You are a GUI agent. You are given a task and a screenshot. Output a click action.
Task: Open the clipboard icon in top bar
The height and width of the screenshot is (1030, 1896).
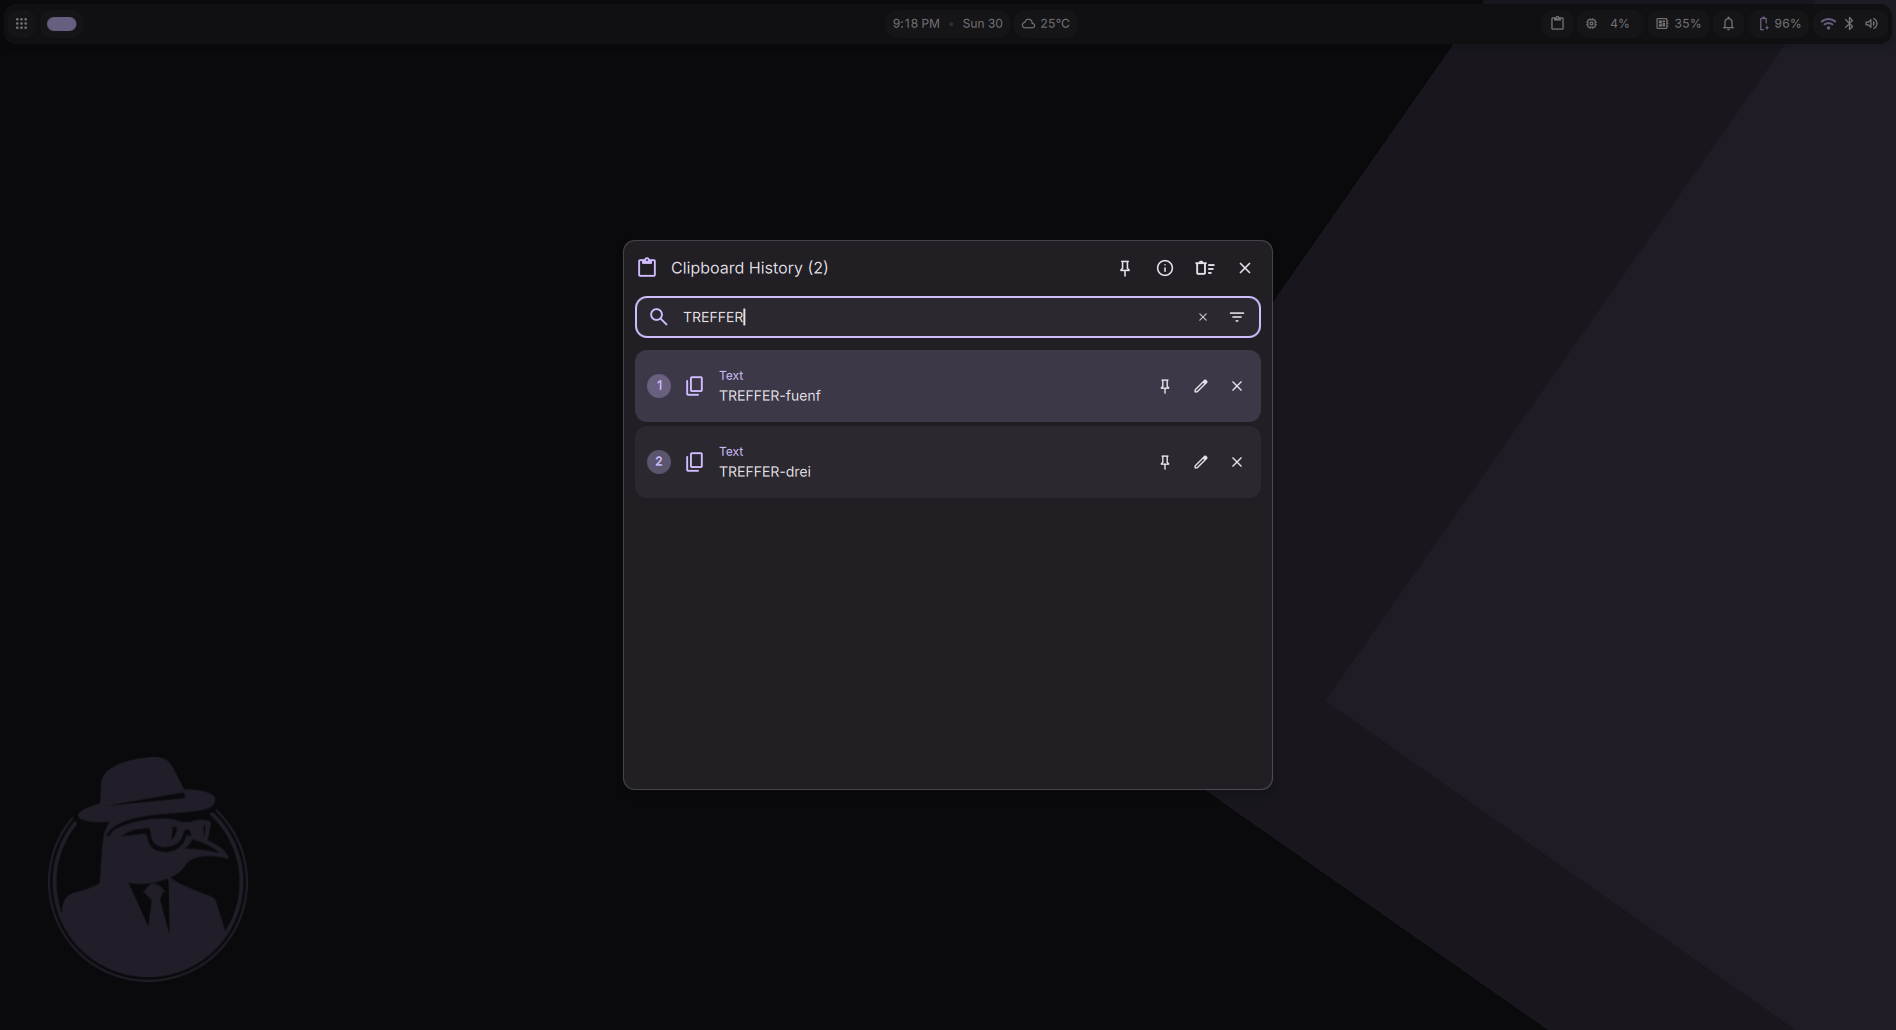(1557, 23)
